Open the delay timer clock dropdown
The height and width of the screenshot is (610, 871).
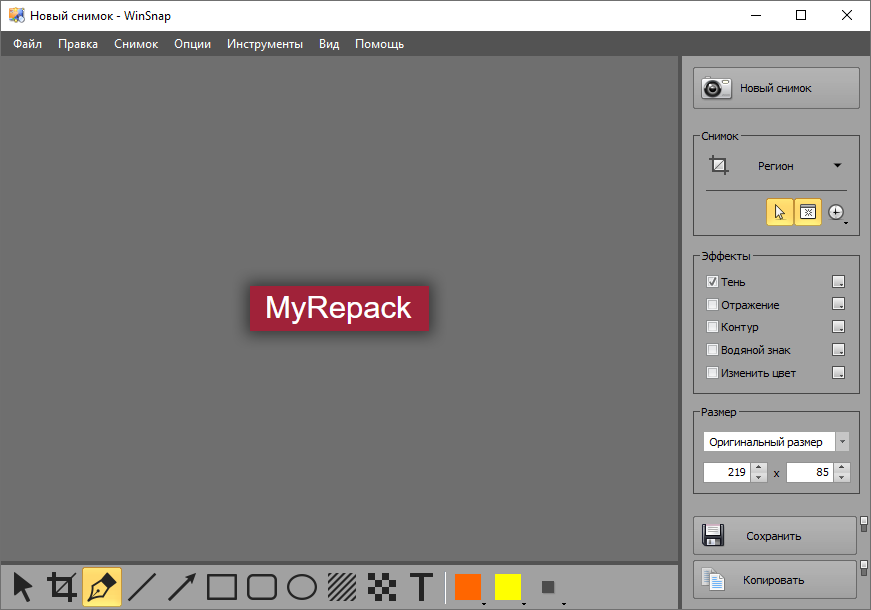(x=837, y=213)
